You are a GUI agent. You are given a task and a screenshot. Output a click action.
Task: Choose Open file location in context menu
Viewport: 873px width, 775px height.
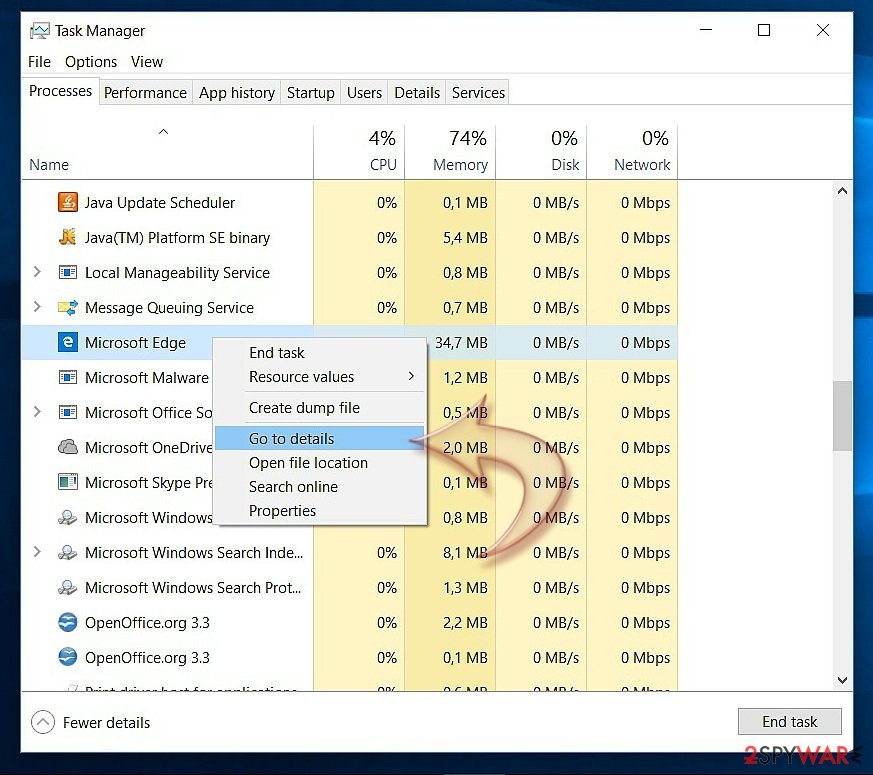320,463
